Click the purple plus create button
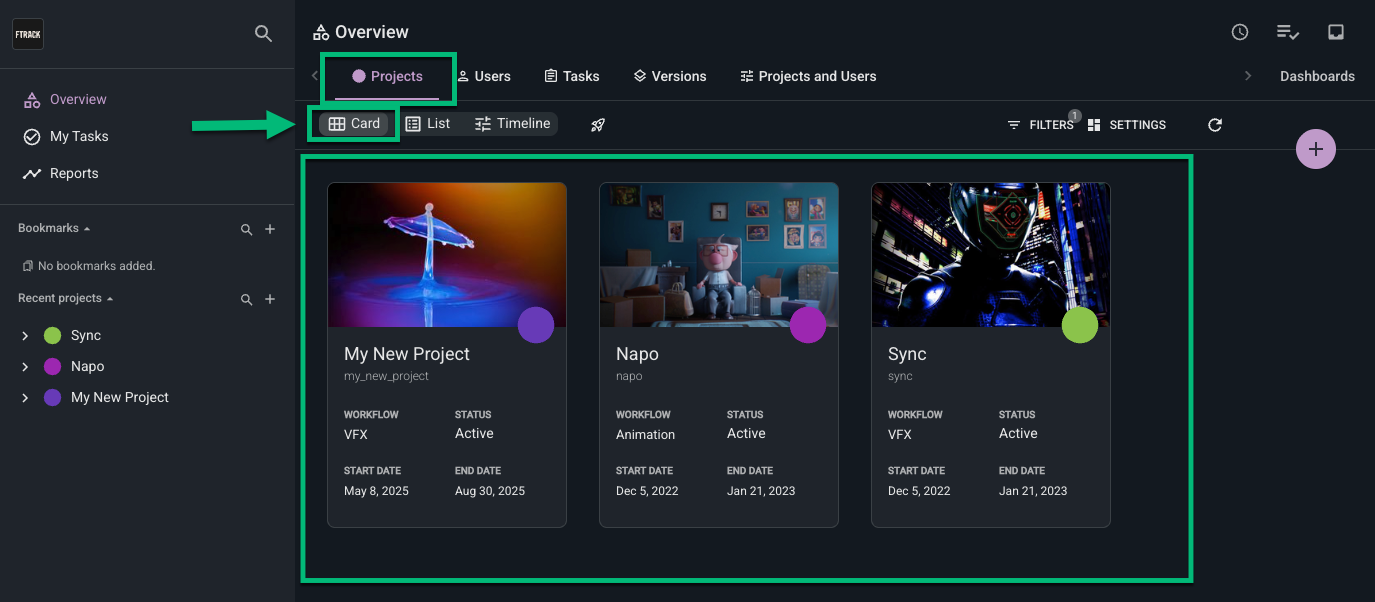The width and height of the screenshot is (1375, 602). 1315,149
